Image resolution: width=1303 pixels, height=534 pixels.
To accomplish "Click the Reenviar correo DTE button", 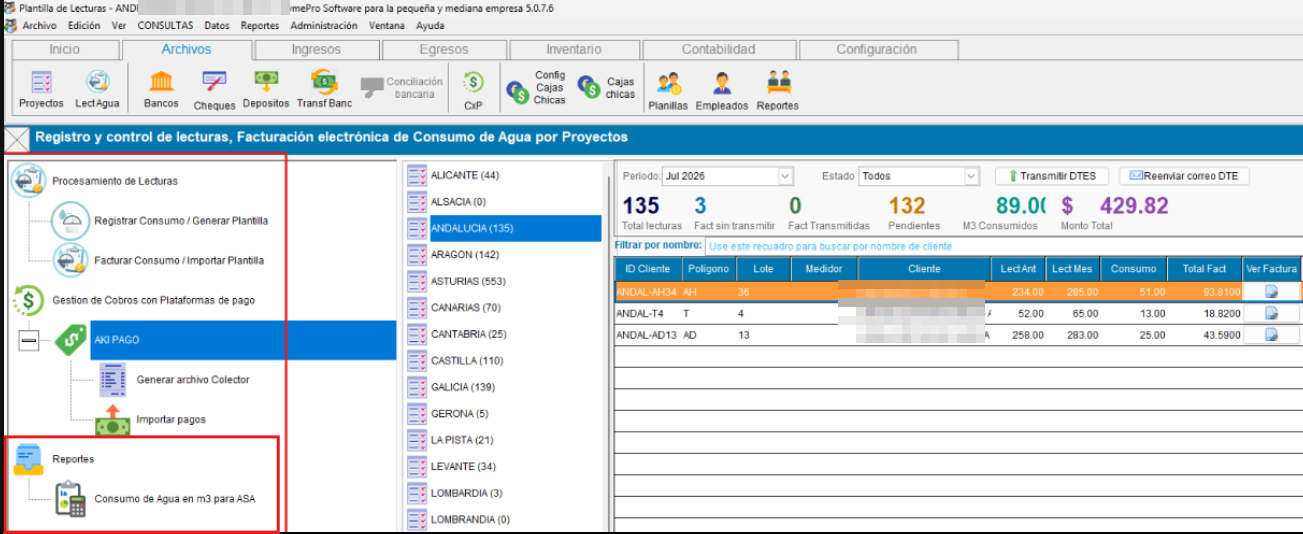I will (x=1184, y=176).
